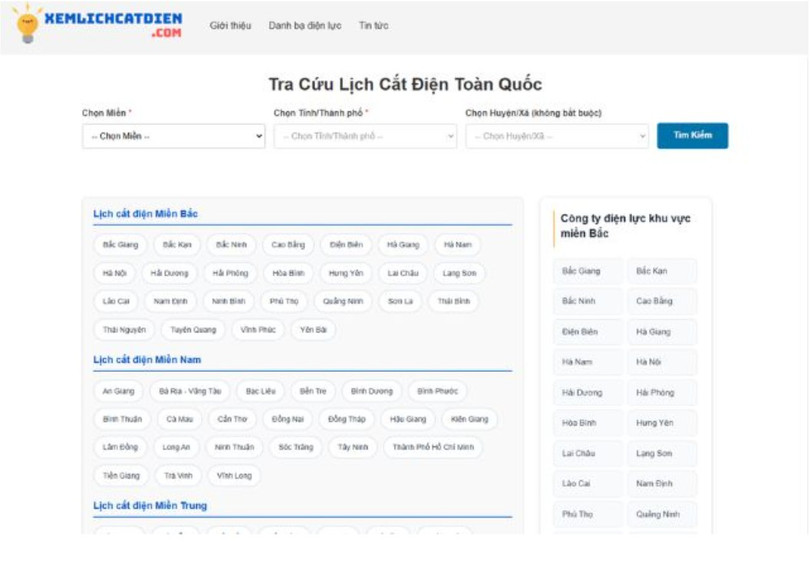Open the Chọn Tỉnh/Thành phố dropdown

click(365, 136)
